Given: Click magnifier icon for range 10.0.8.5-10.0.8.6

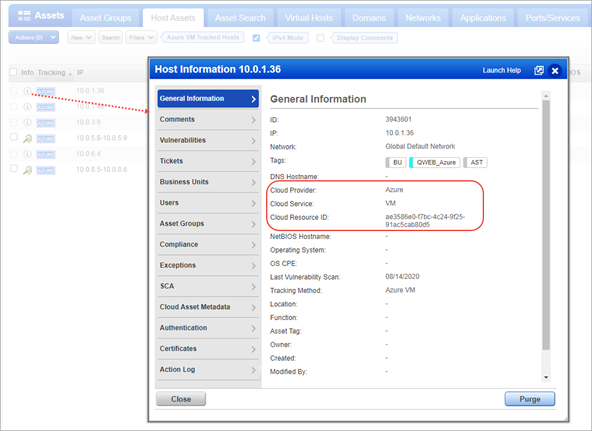Looking at the screenshot, I should point(27,170).
